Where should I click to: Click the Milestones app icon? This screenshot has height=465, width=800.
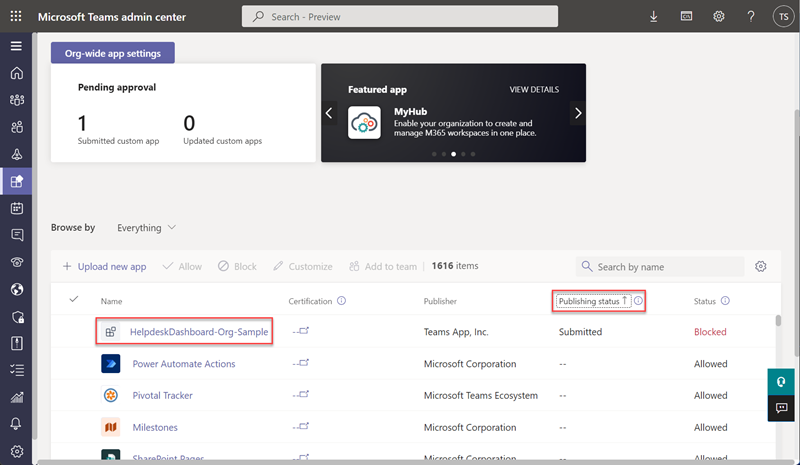coord(111,427)
